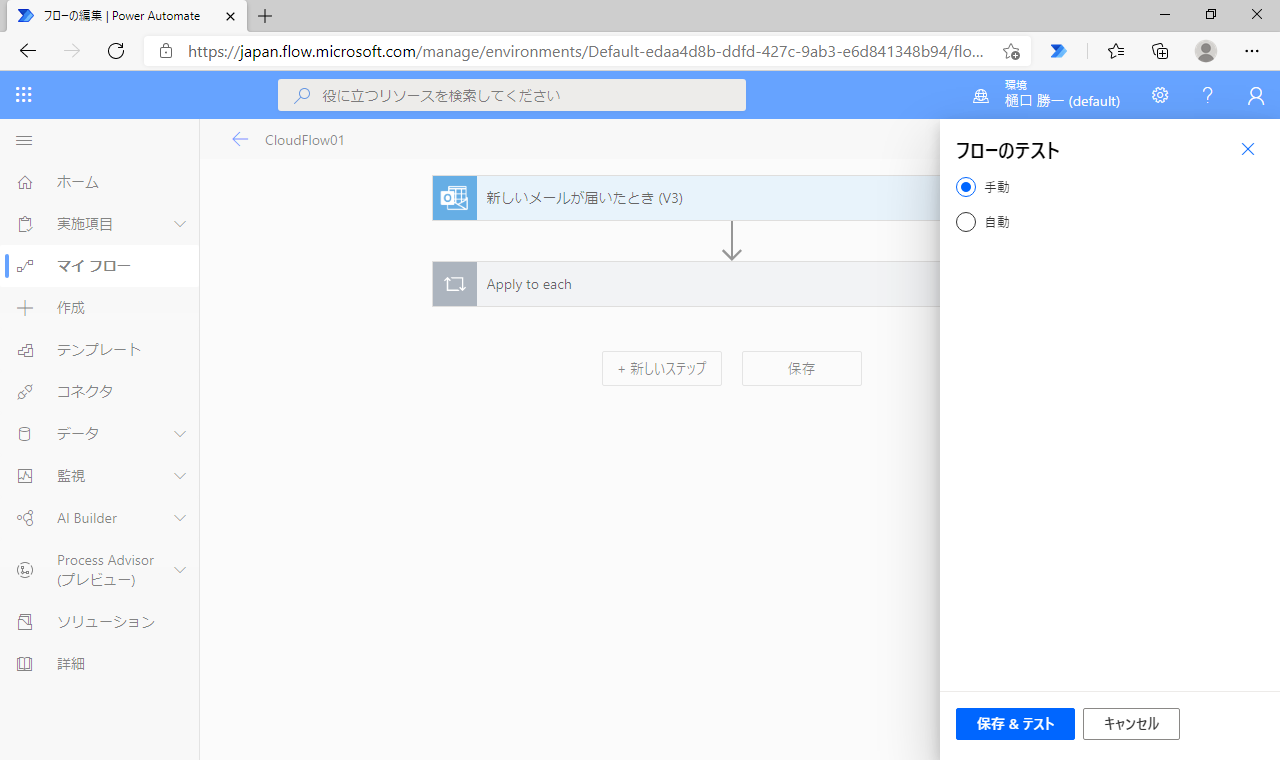Click the book icon beside 詳細

point(25,664)
